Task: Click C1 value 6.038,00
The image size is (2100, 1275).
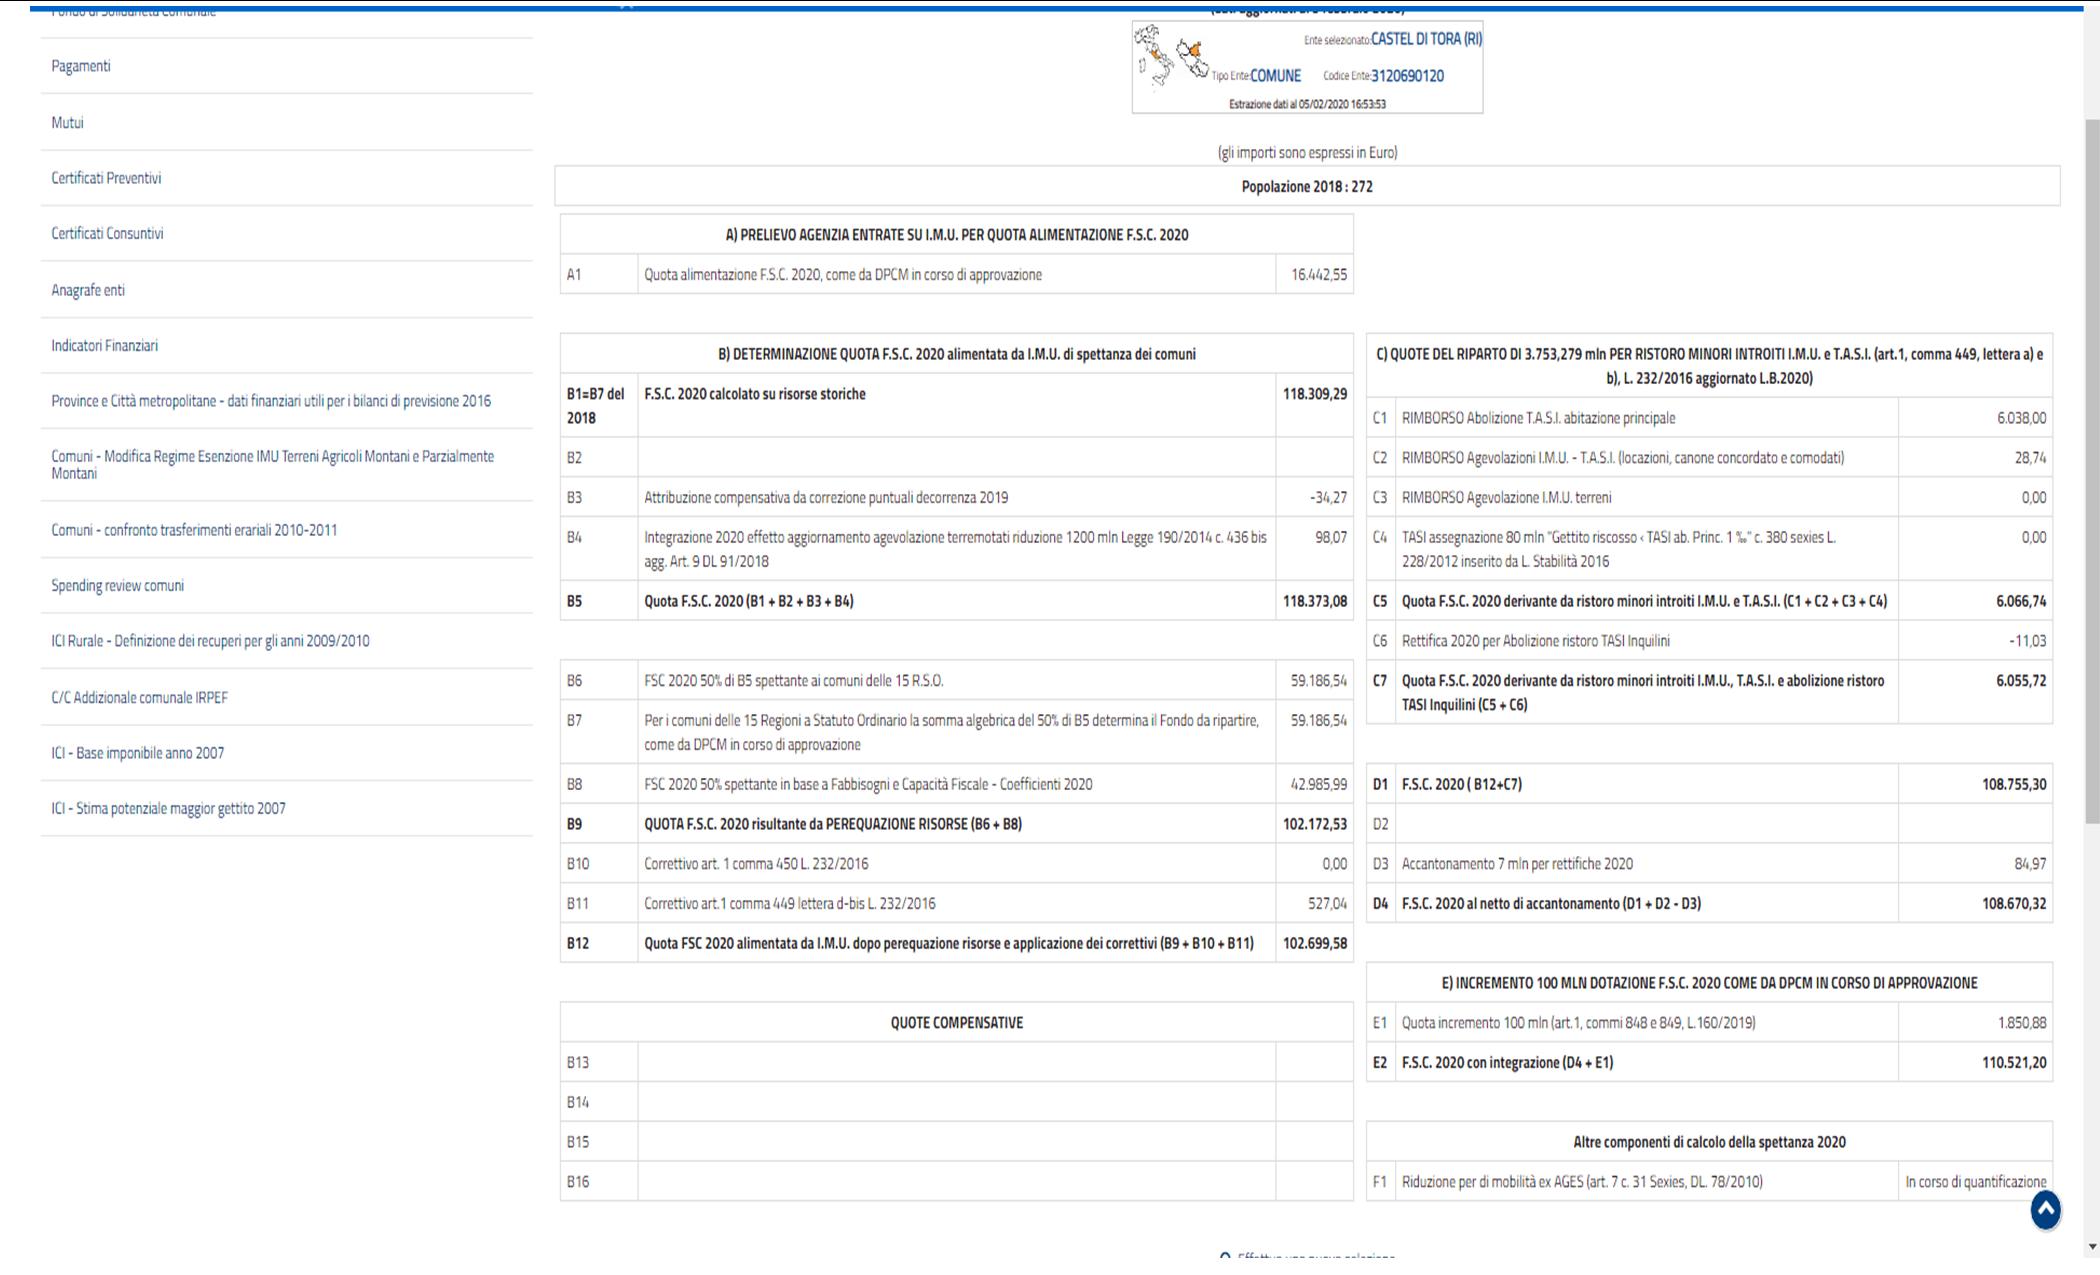Action: (2021, 418)
